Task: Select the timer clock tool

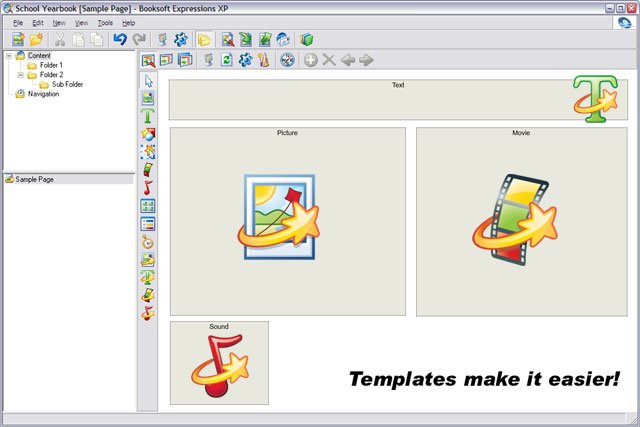Action: pyautogui.click(x=148, y=242)
